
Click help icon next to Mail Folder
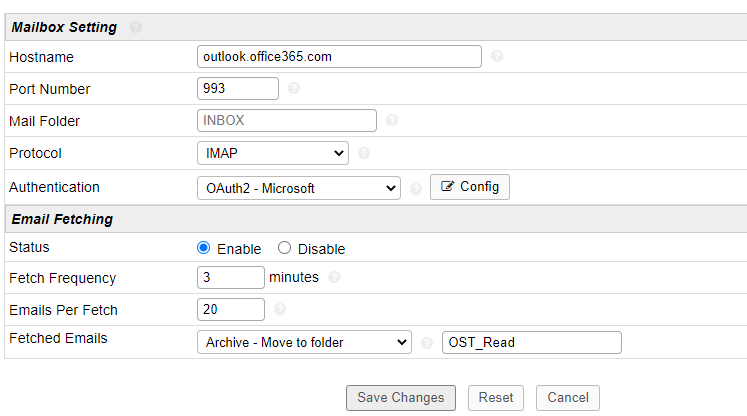[392, 121]
